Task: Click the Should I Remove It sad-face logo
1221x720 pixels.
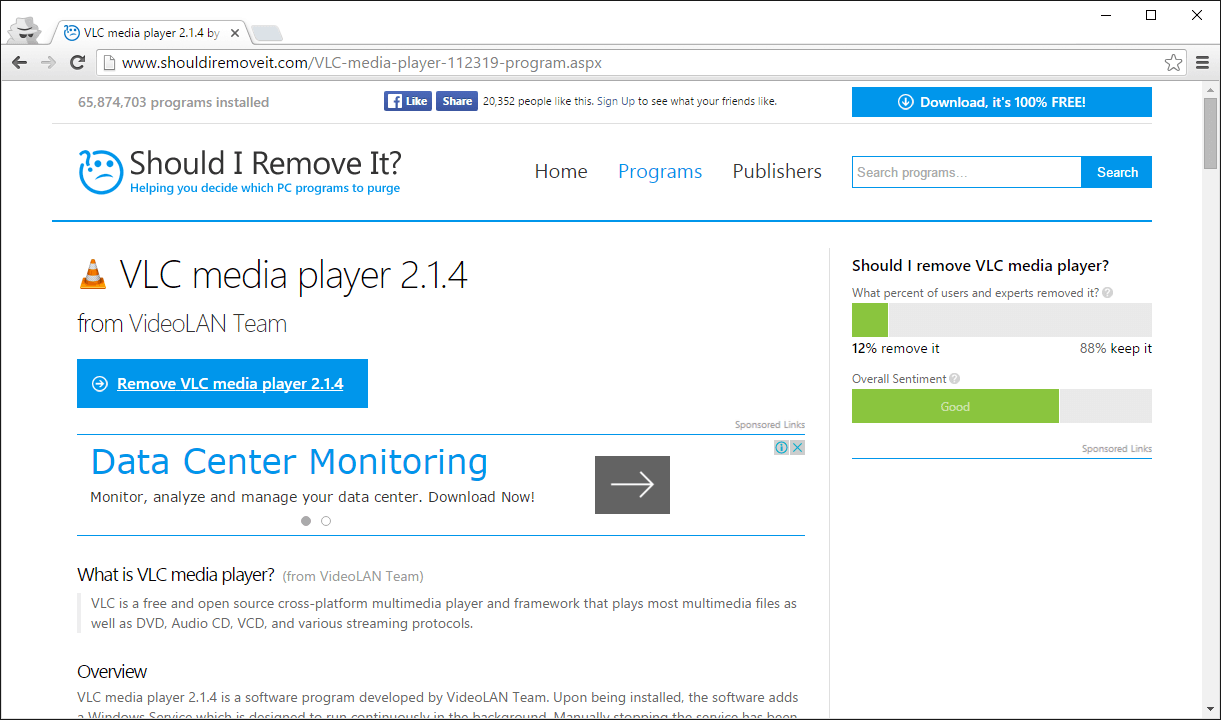Action: click(100, 171)
